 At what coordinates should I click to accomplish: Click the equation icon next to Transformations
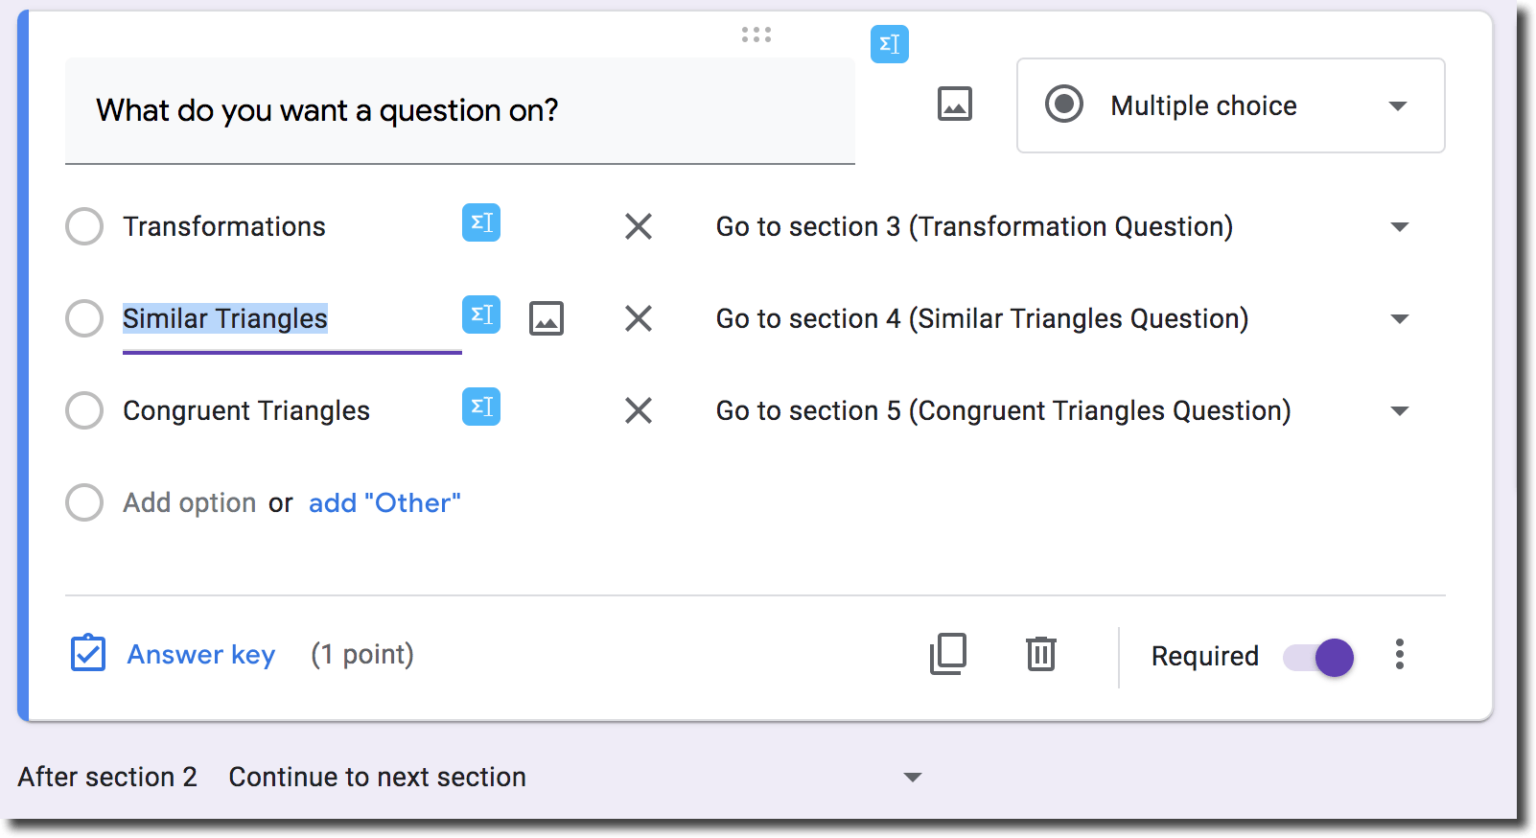pos(481,223)
